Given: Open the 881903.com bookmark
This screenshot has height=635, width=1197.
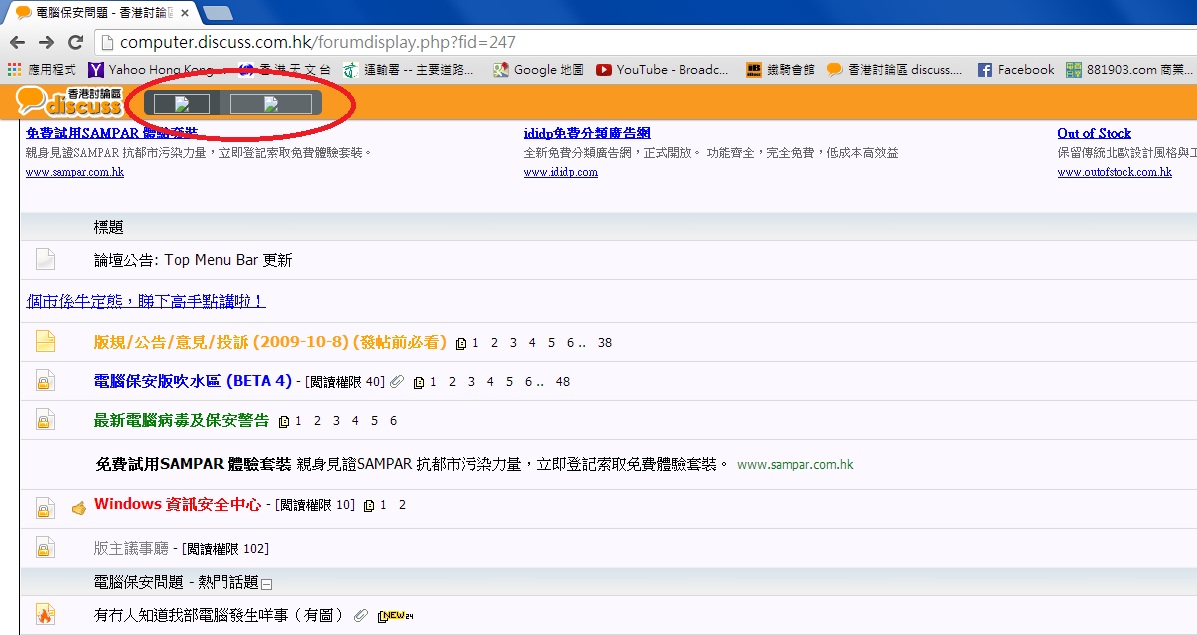Looking at the screenshot, I should coord(1130,69).
